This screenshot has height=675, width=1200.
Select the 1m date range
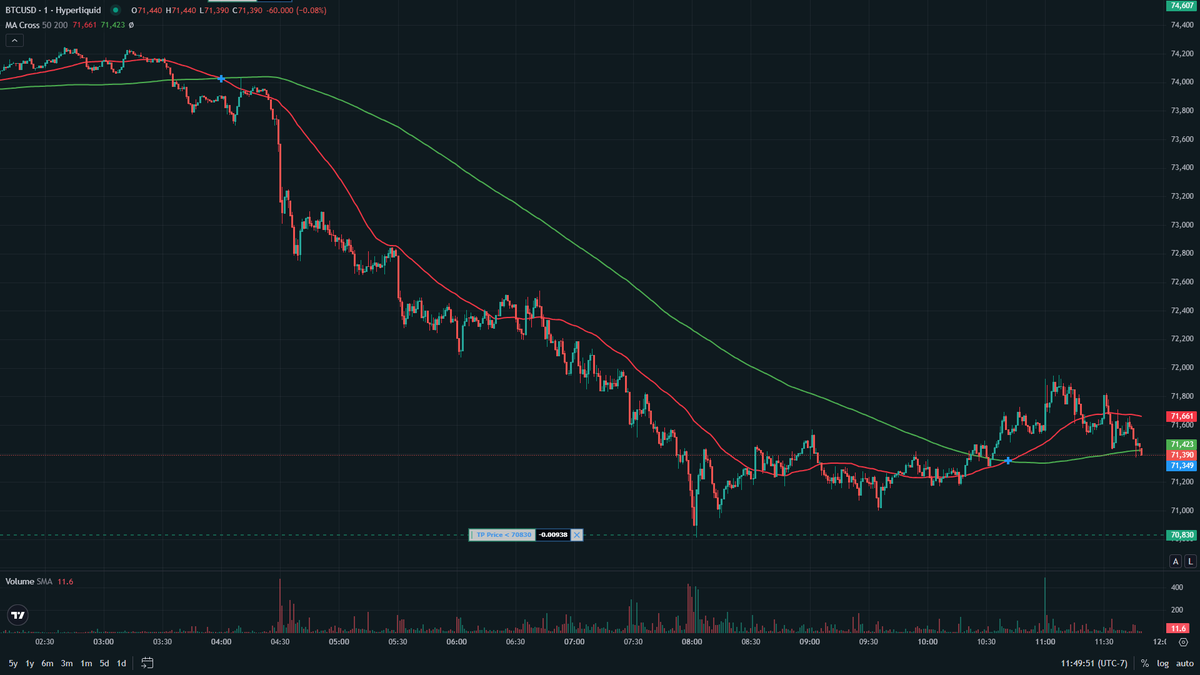pyautogui.click(x=86, y=663)
